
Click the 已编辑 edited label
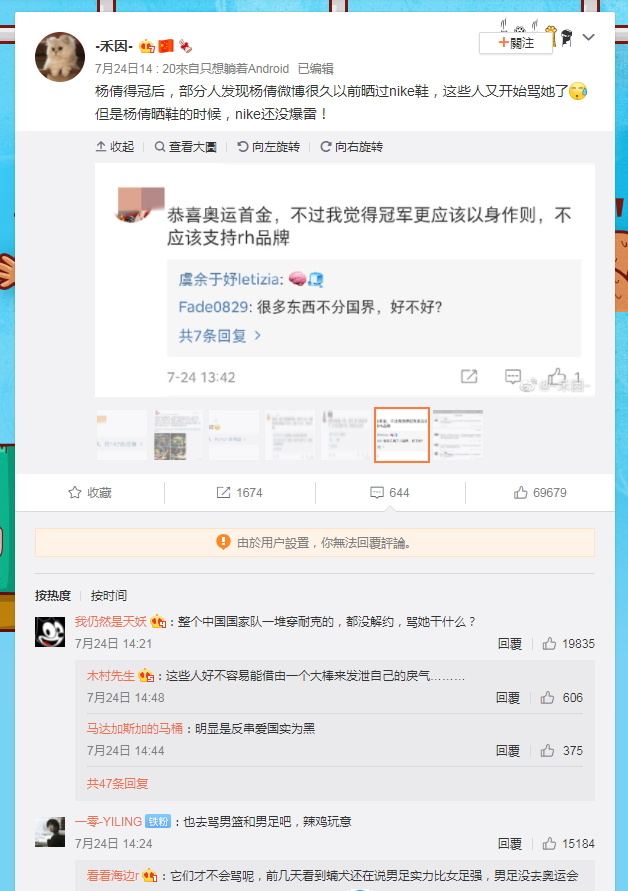(x=315, y=69)
